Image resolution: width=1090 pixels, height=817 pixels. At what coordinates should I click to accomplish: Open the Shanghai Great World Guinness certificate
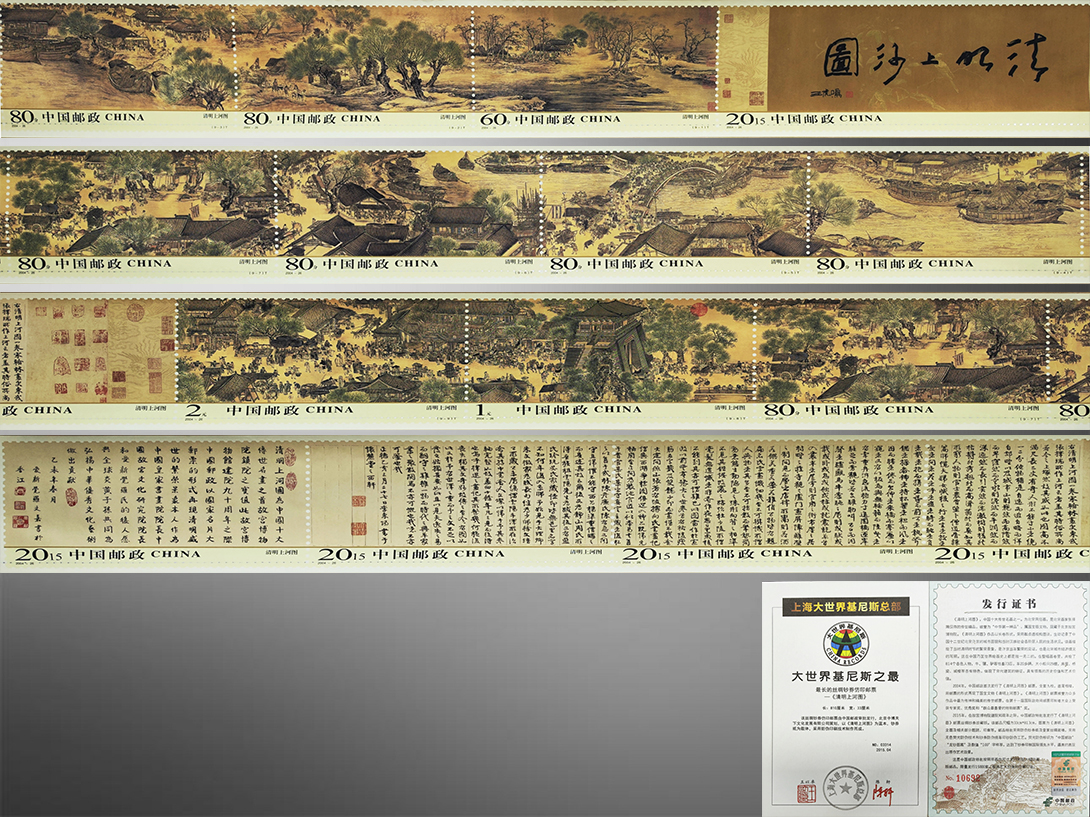pyautogui.click(x=845, y=698)
